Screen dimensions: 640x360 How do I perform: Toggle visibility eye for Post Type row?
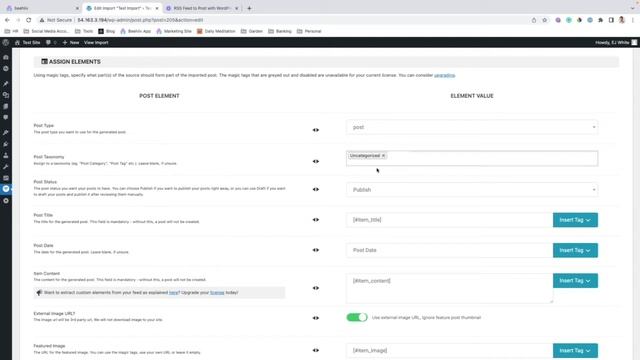click(316, 130)
